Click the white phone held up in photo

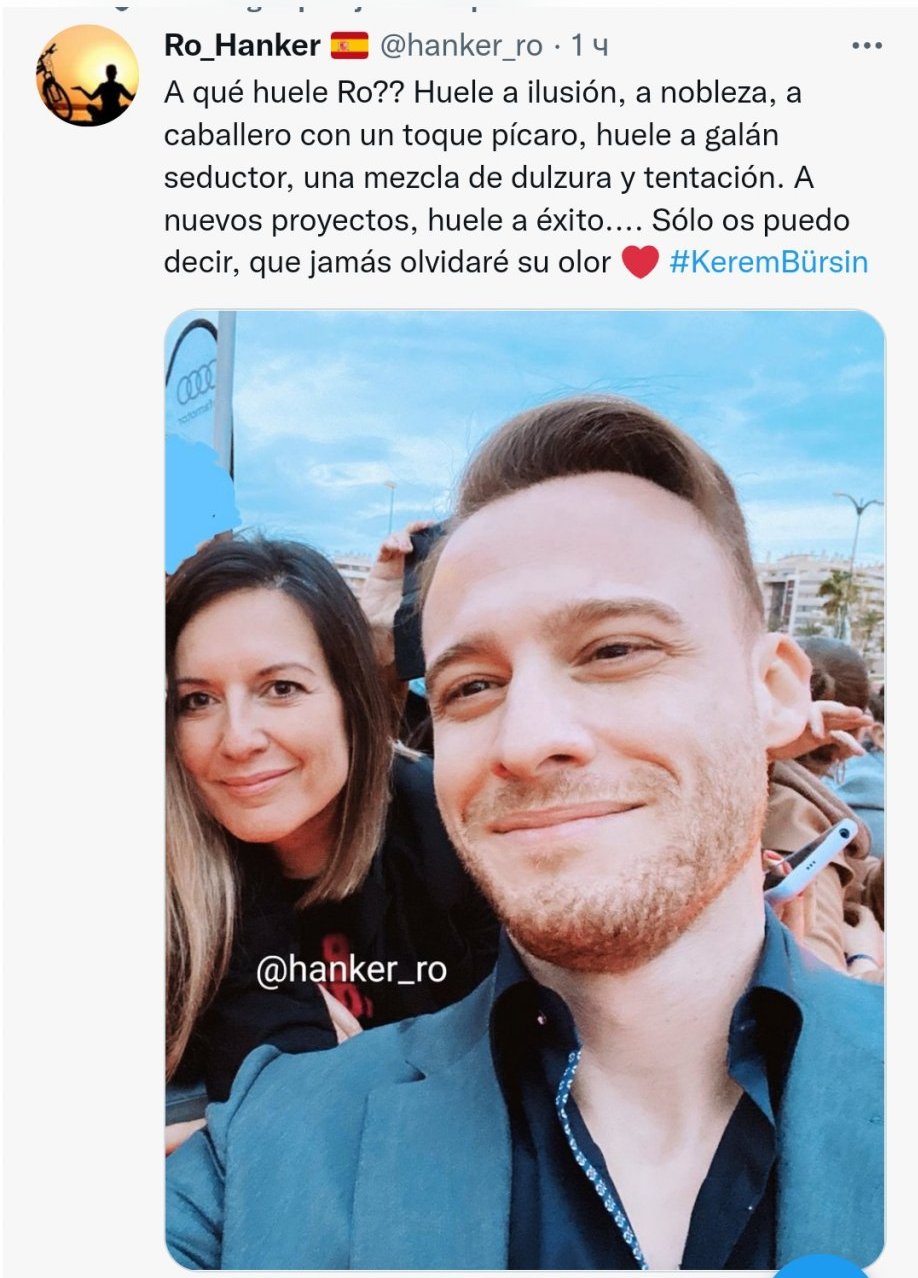pos(812,860)
